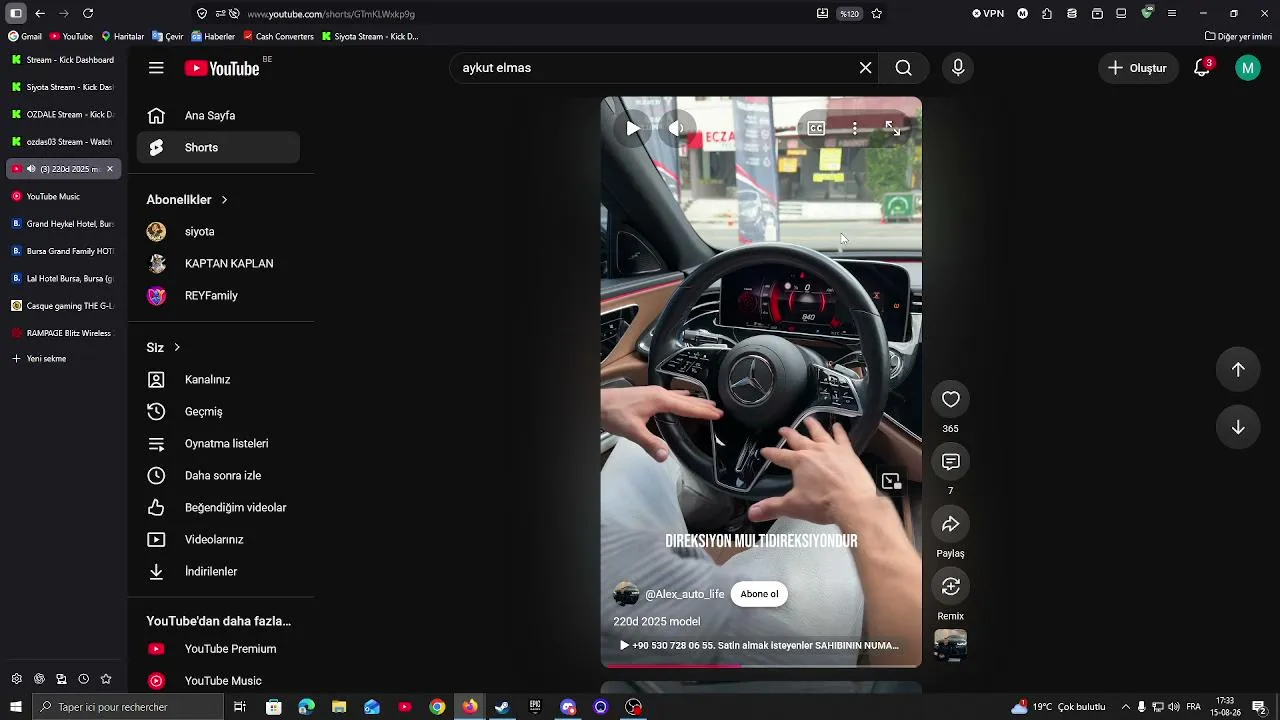This screenshot has width=1280, height=720.
Task: Subscribe with the Abone ol button
Action: tap(759, 594)
